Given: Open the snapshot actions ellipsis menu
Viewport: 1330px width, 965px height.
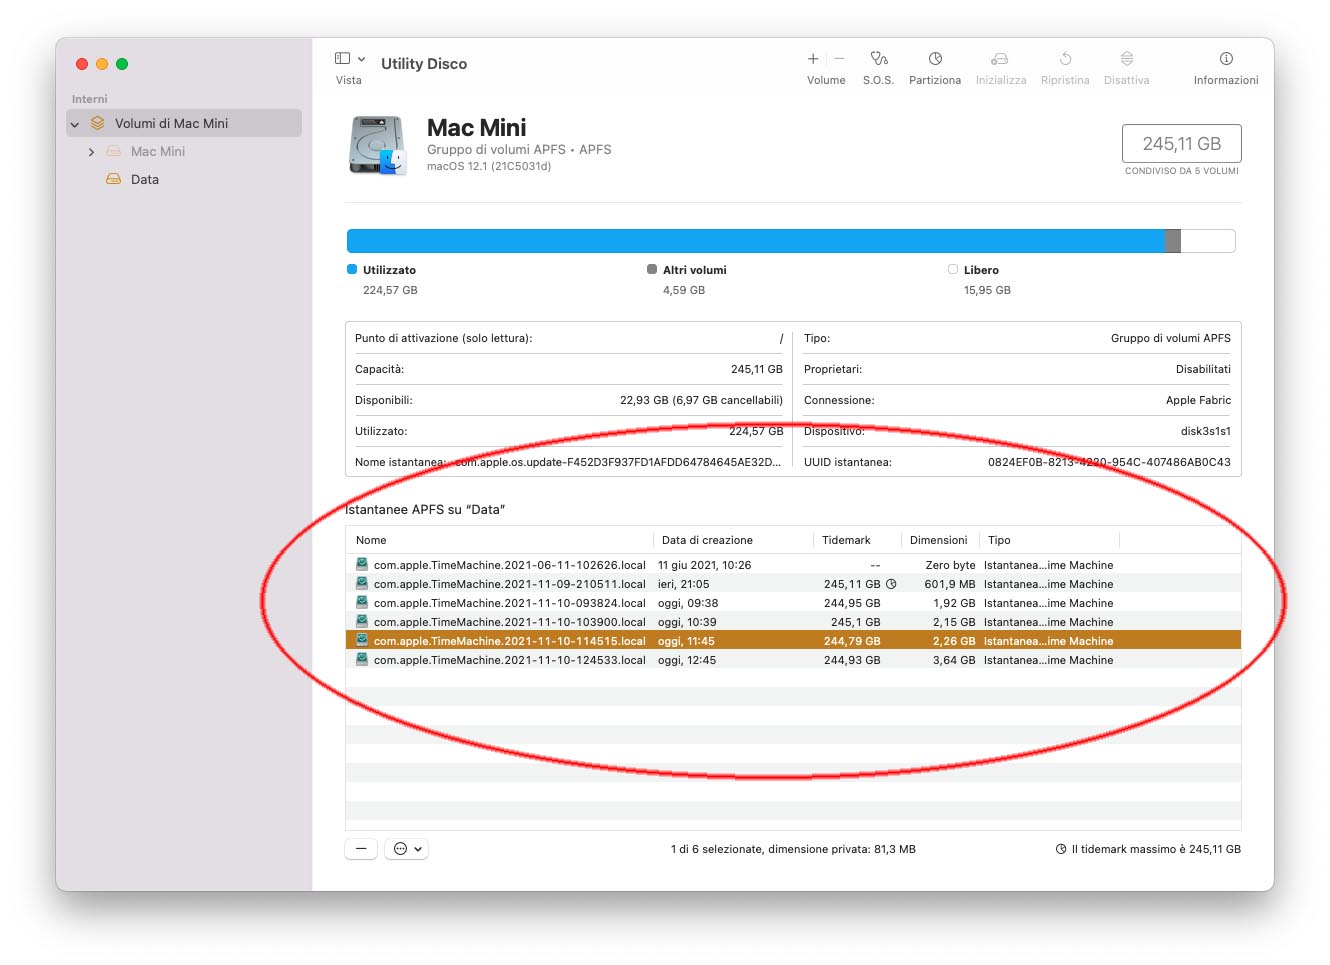Looking at the screenshot, I should [407, 849].
